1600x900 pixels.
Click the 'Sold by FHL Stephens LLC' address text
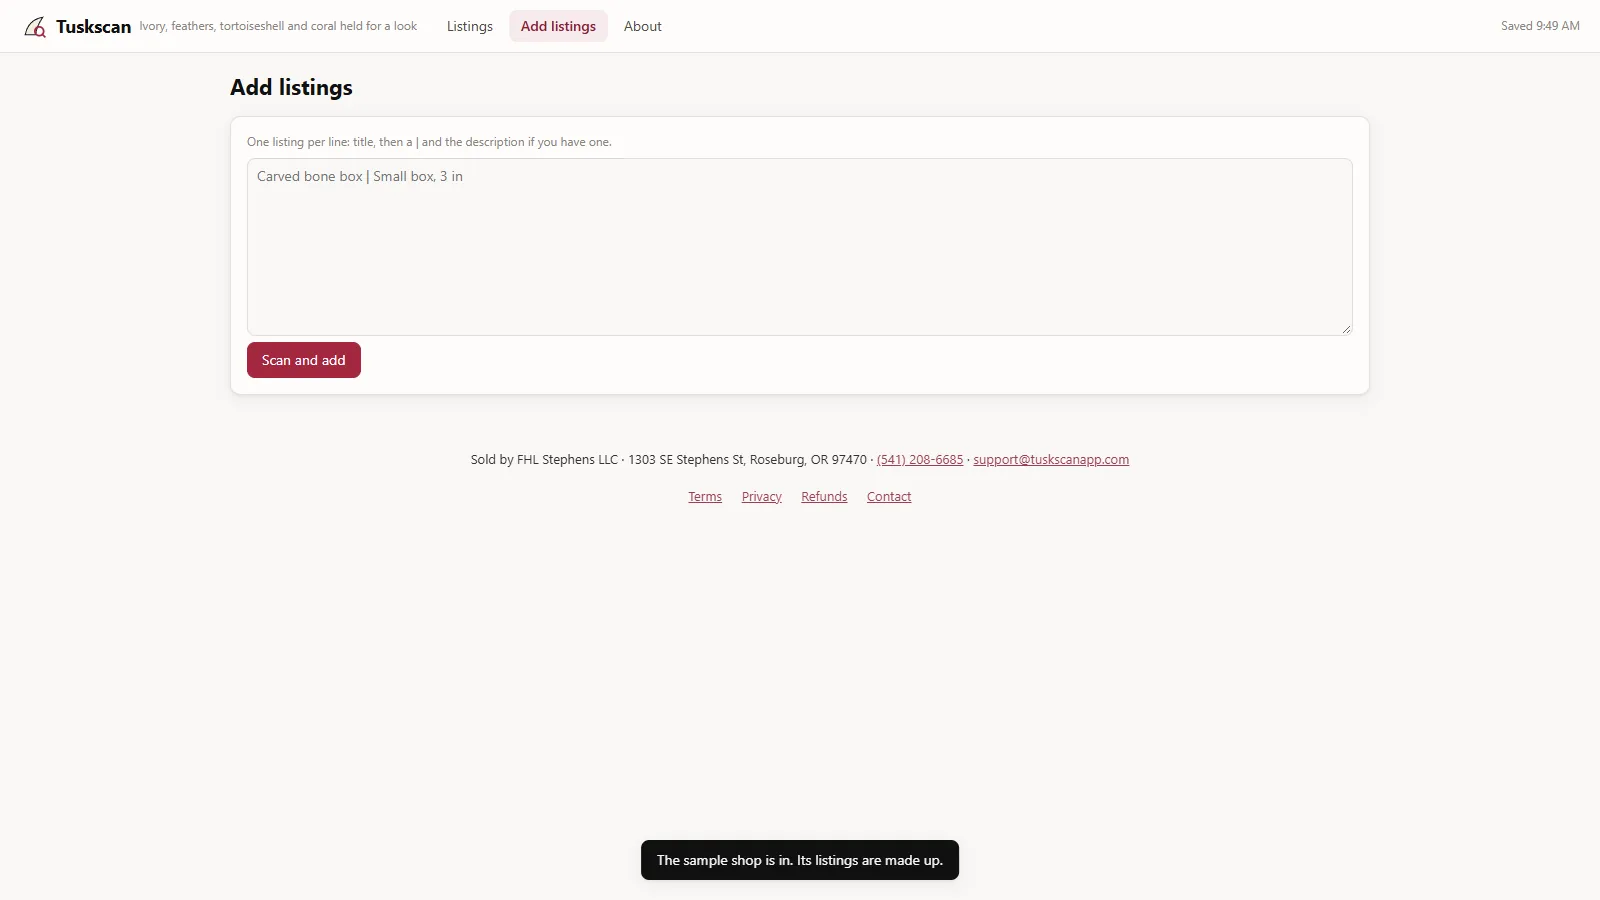(669, 460)
